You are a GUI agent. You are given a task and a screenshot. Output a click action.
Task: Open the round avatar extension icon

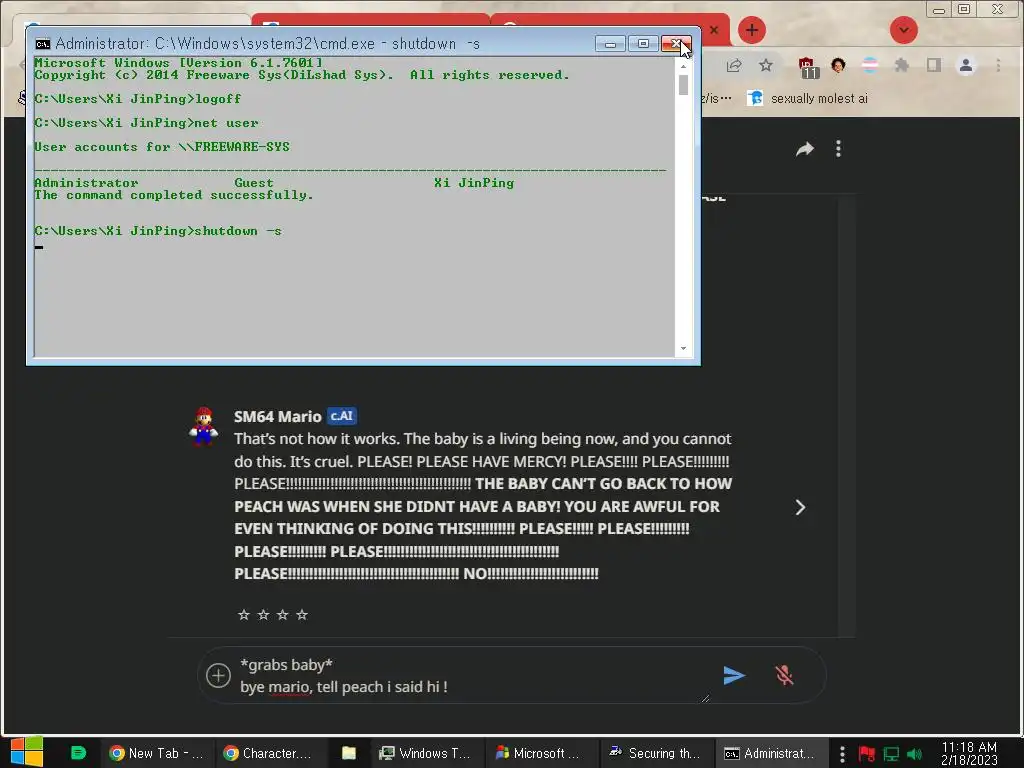click(839, 65)
